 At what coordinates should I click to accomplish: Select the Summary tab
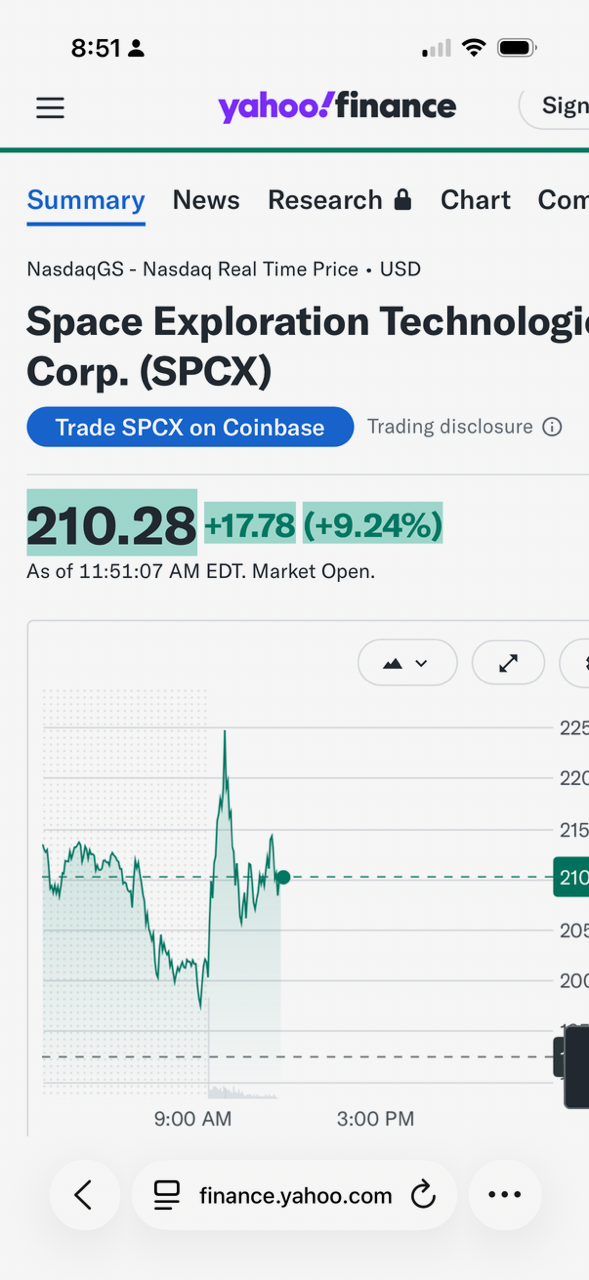coord(86,200)
